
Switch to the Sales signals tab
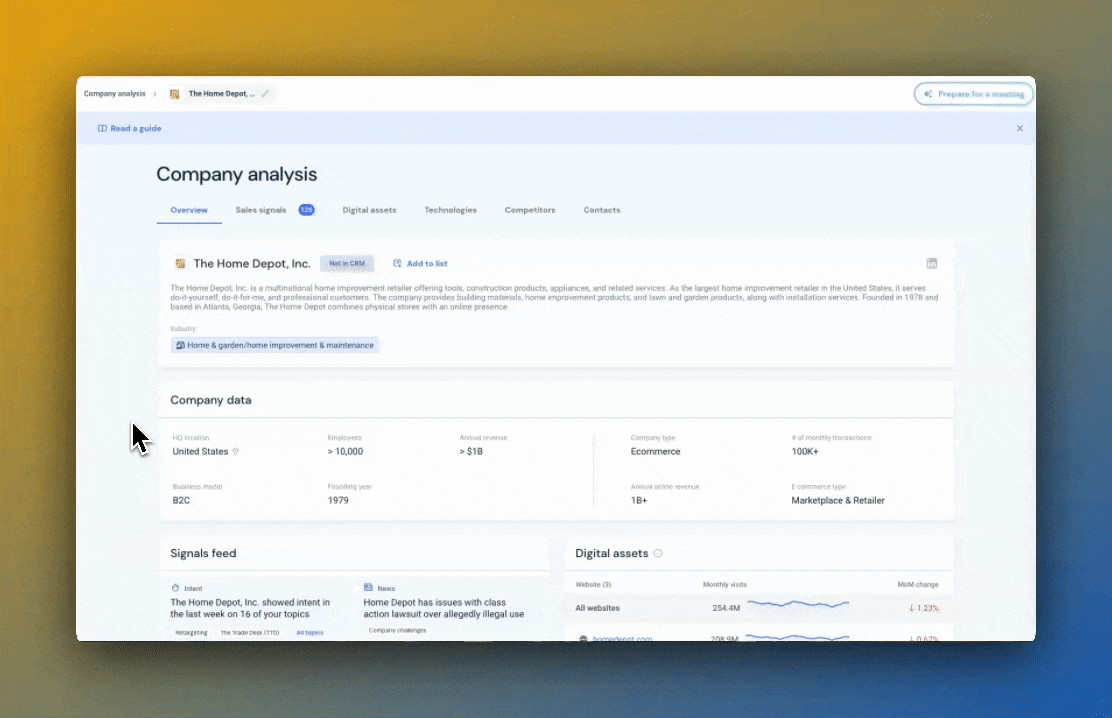(x=261, y=210)
